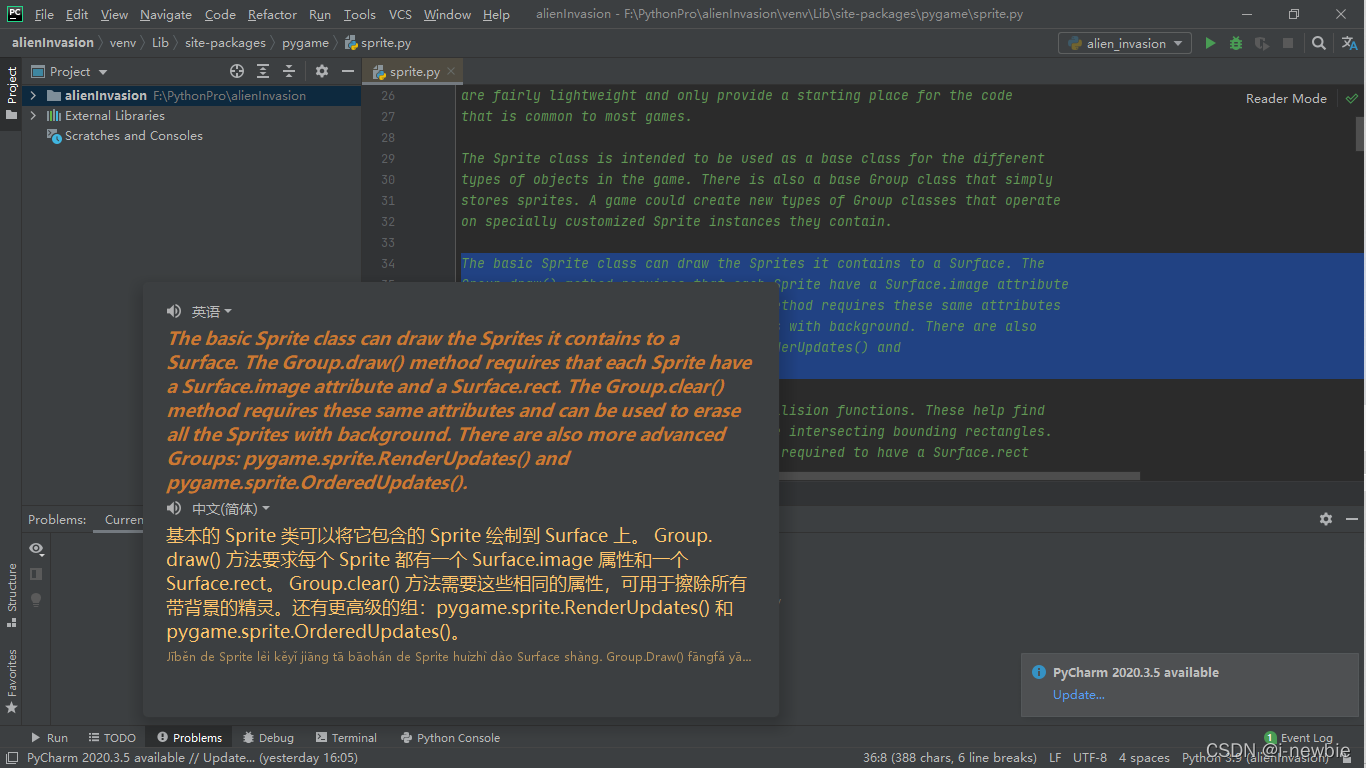Screen dimensions: 1366x768
Task: Expand External Libraries tree node
Action: pyautogui.click(x=33, y=116)
